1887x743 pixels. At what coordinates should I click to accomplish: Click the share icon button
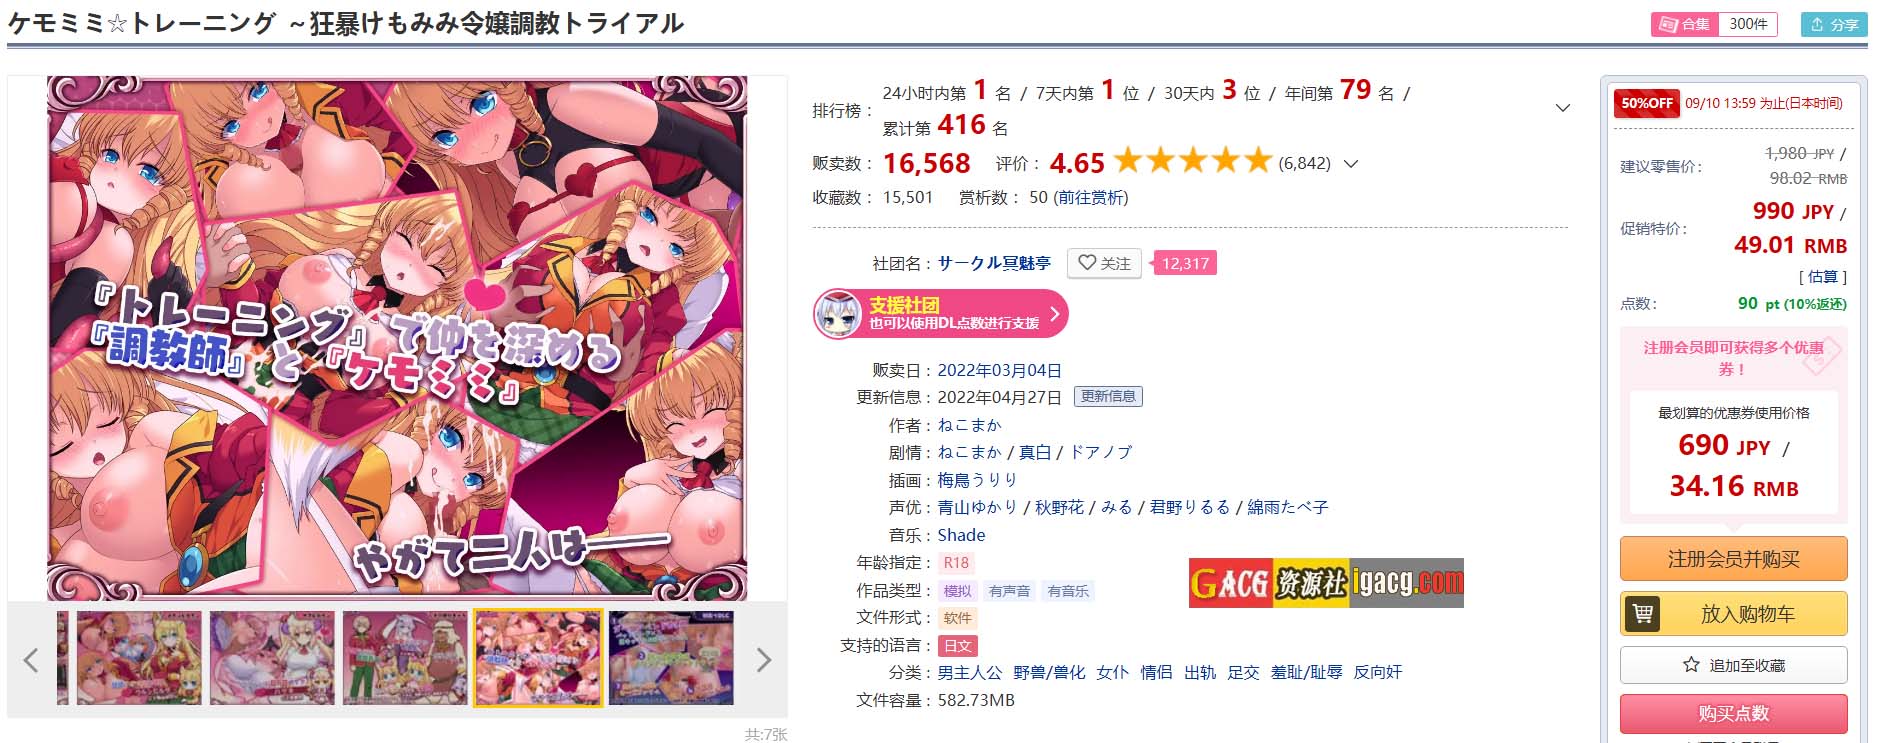(x=1834, y=24)
